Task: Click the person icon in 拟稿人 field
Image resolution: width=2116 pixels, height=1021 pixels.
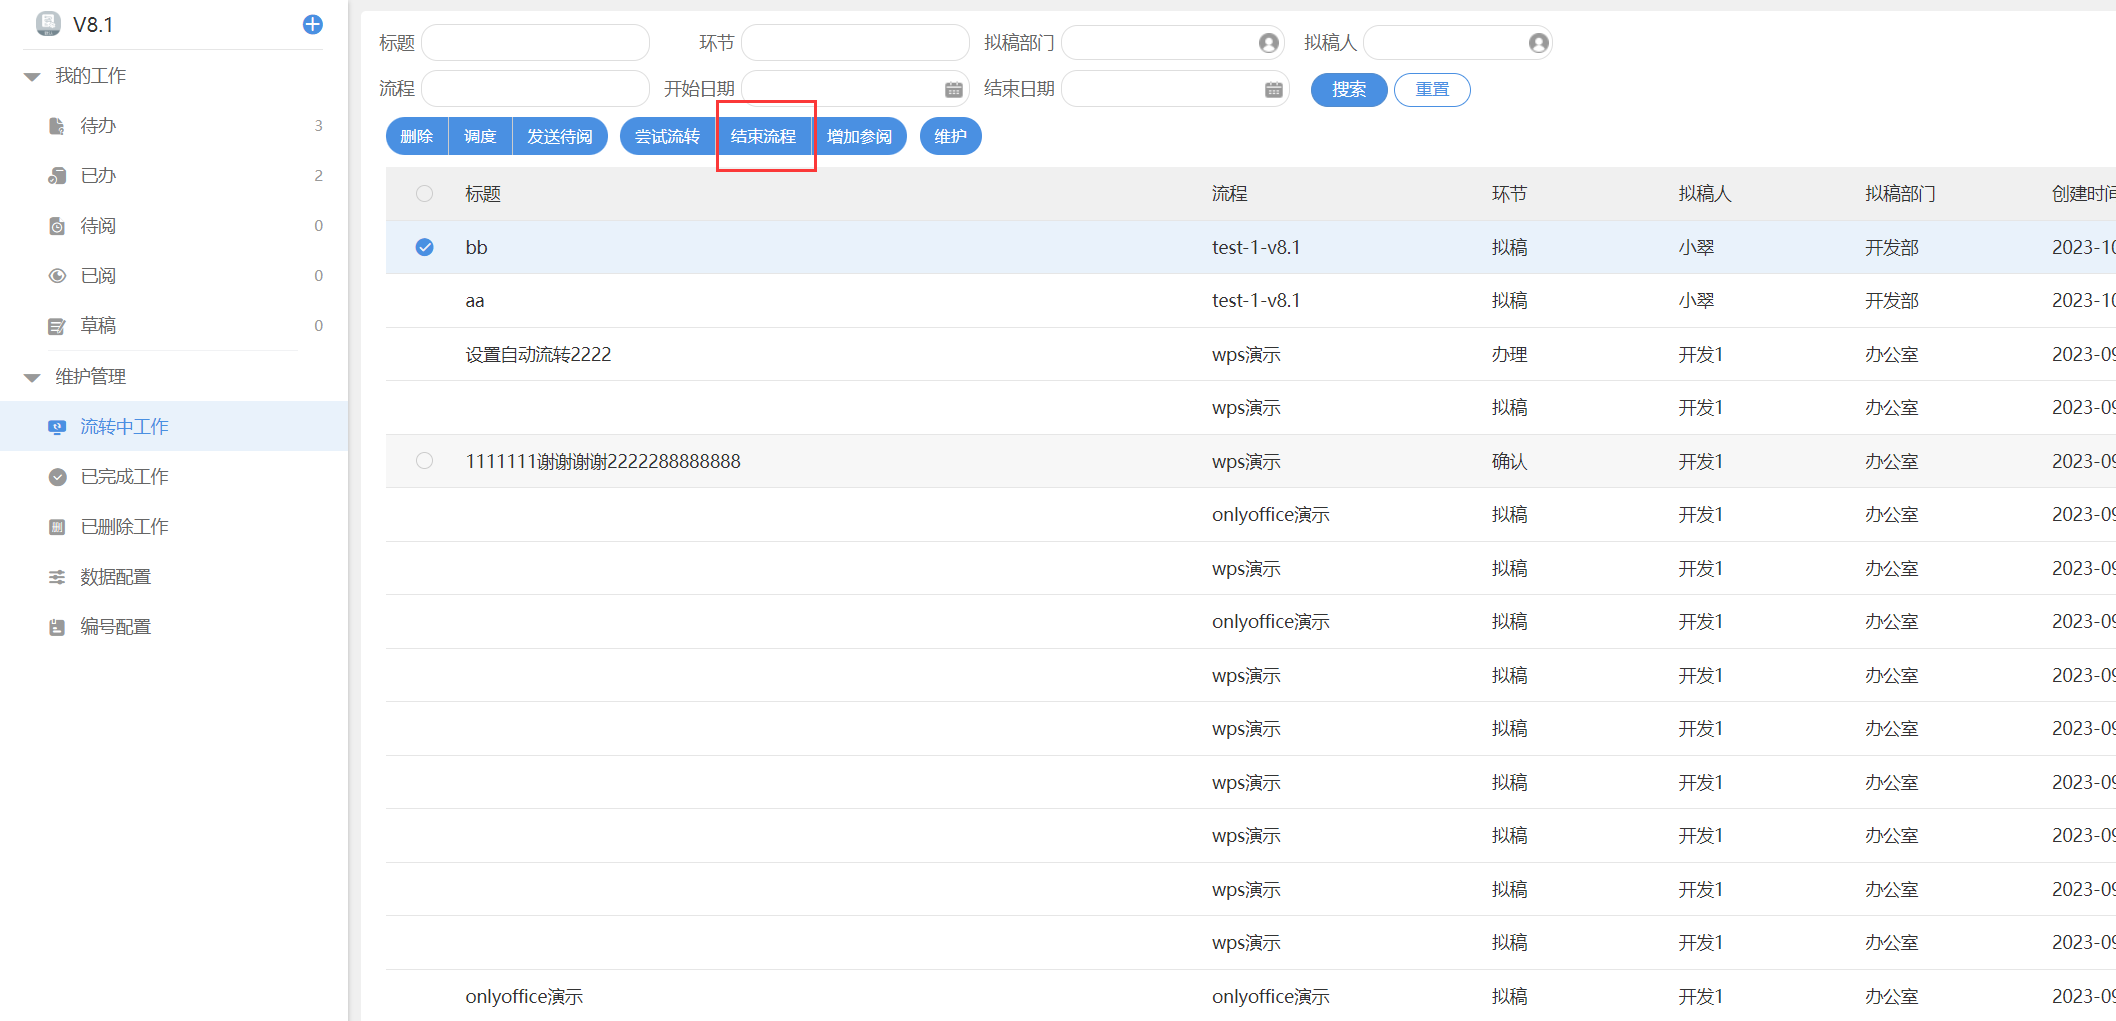Action: tap(1539, 43)
